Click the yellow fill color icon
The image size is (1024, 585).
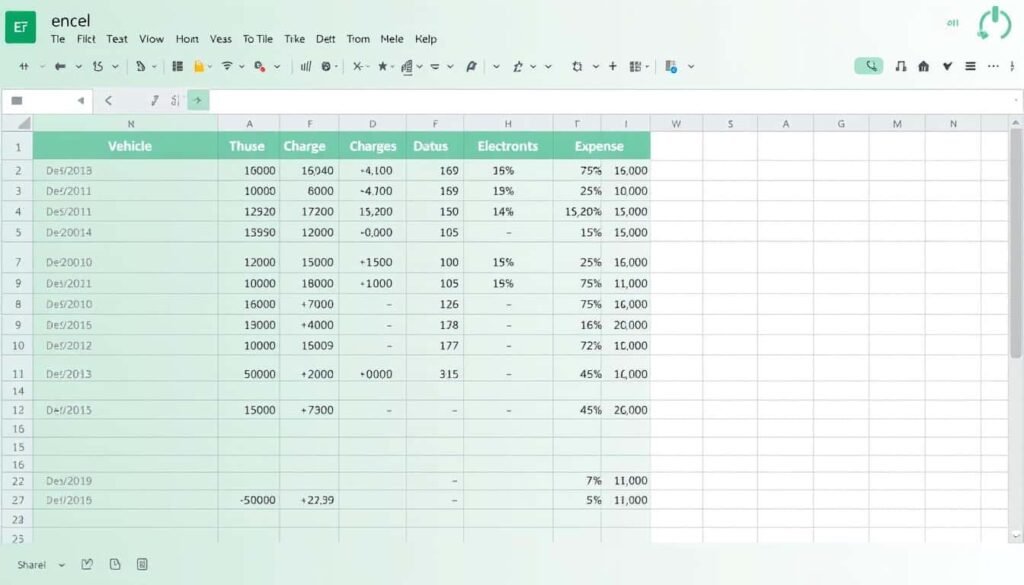point(199,67)
